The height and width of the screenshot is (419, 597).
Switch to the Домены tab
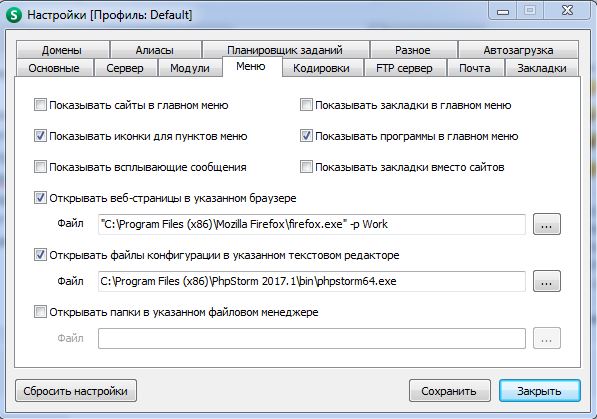pyautogui.click(x=62, y=50)
